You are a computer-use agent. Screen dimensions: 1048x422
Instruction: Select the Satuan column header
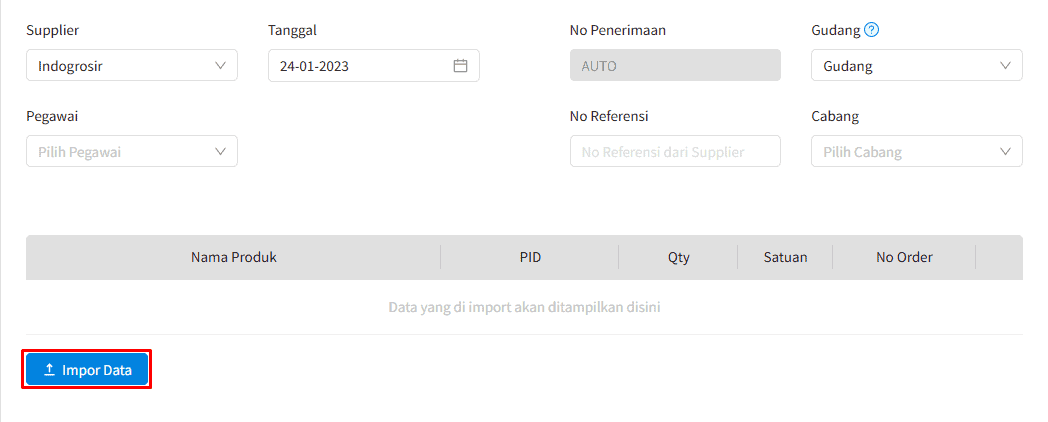coord(785,257)
